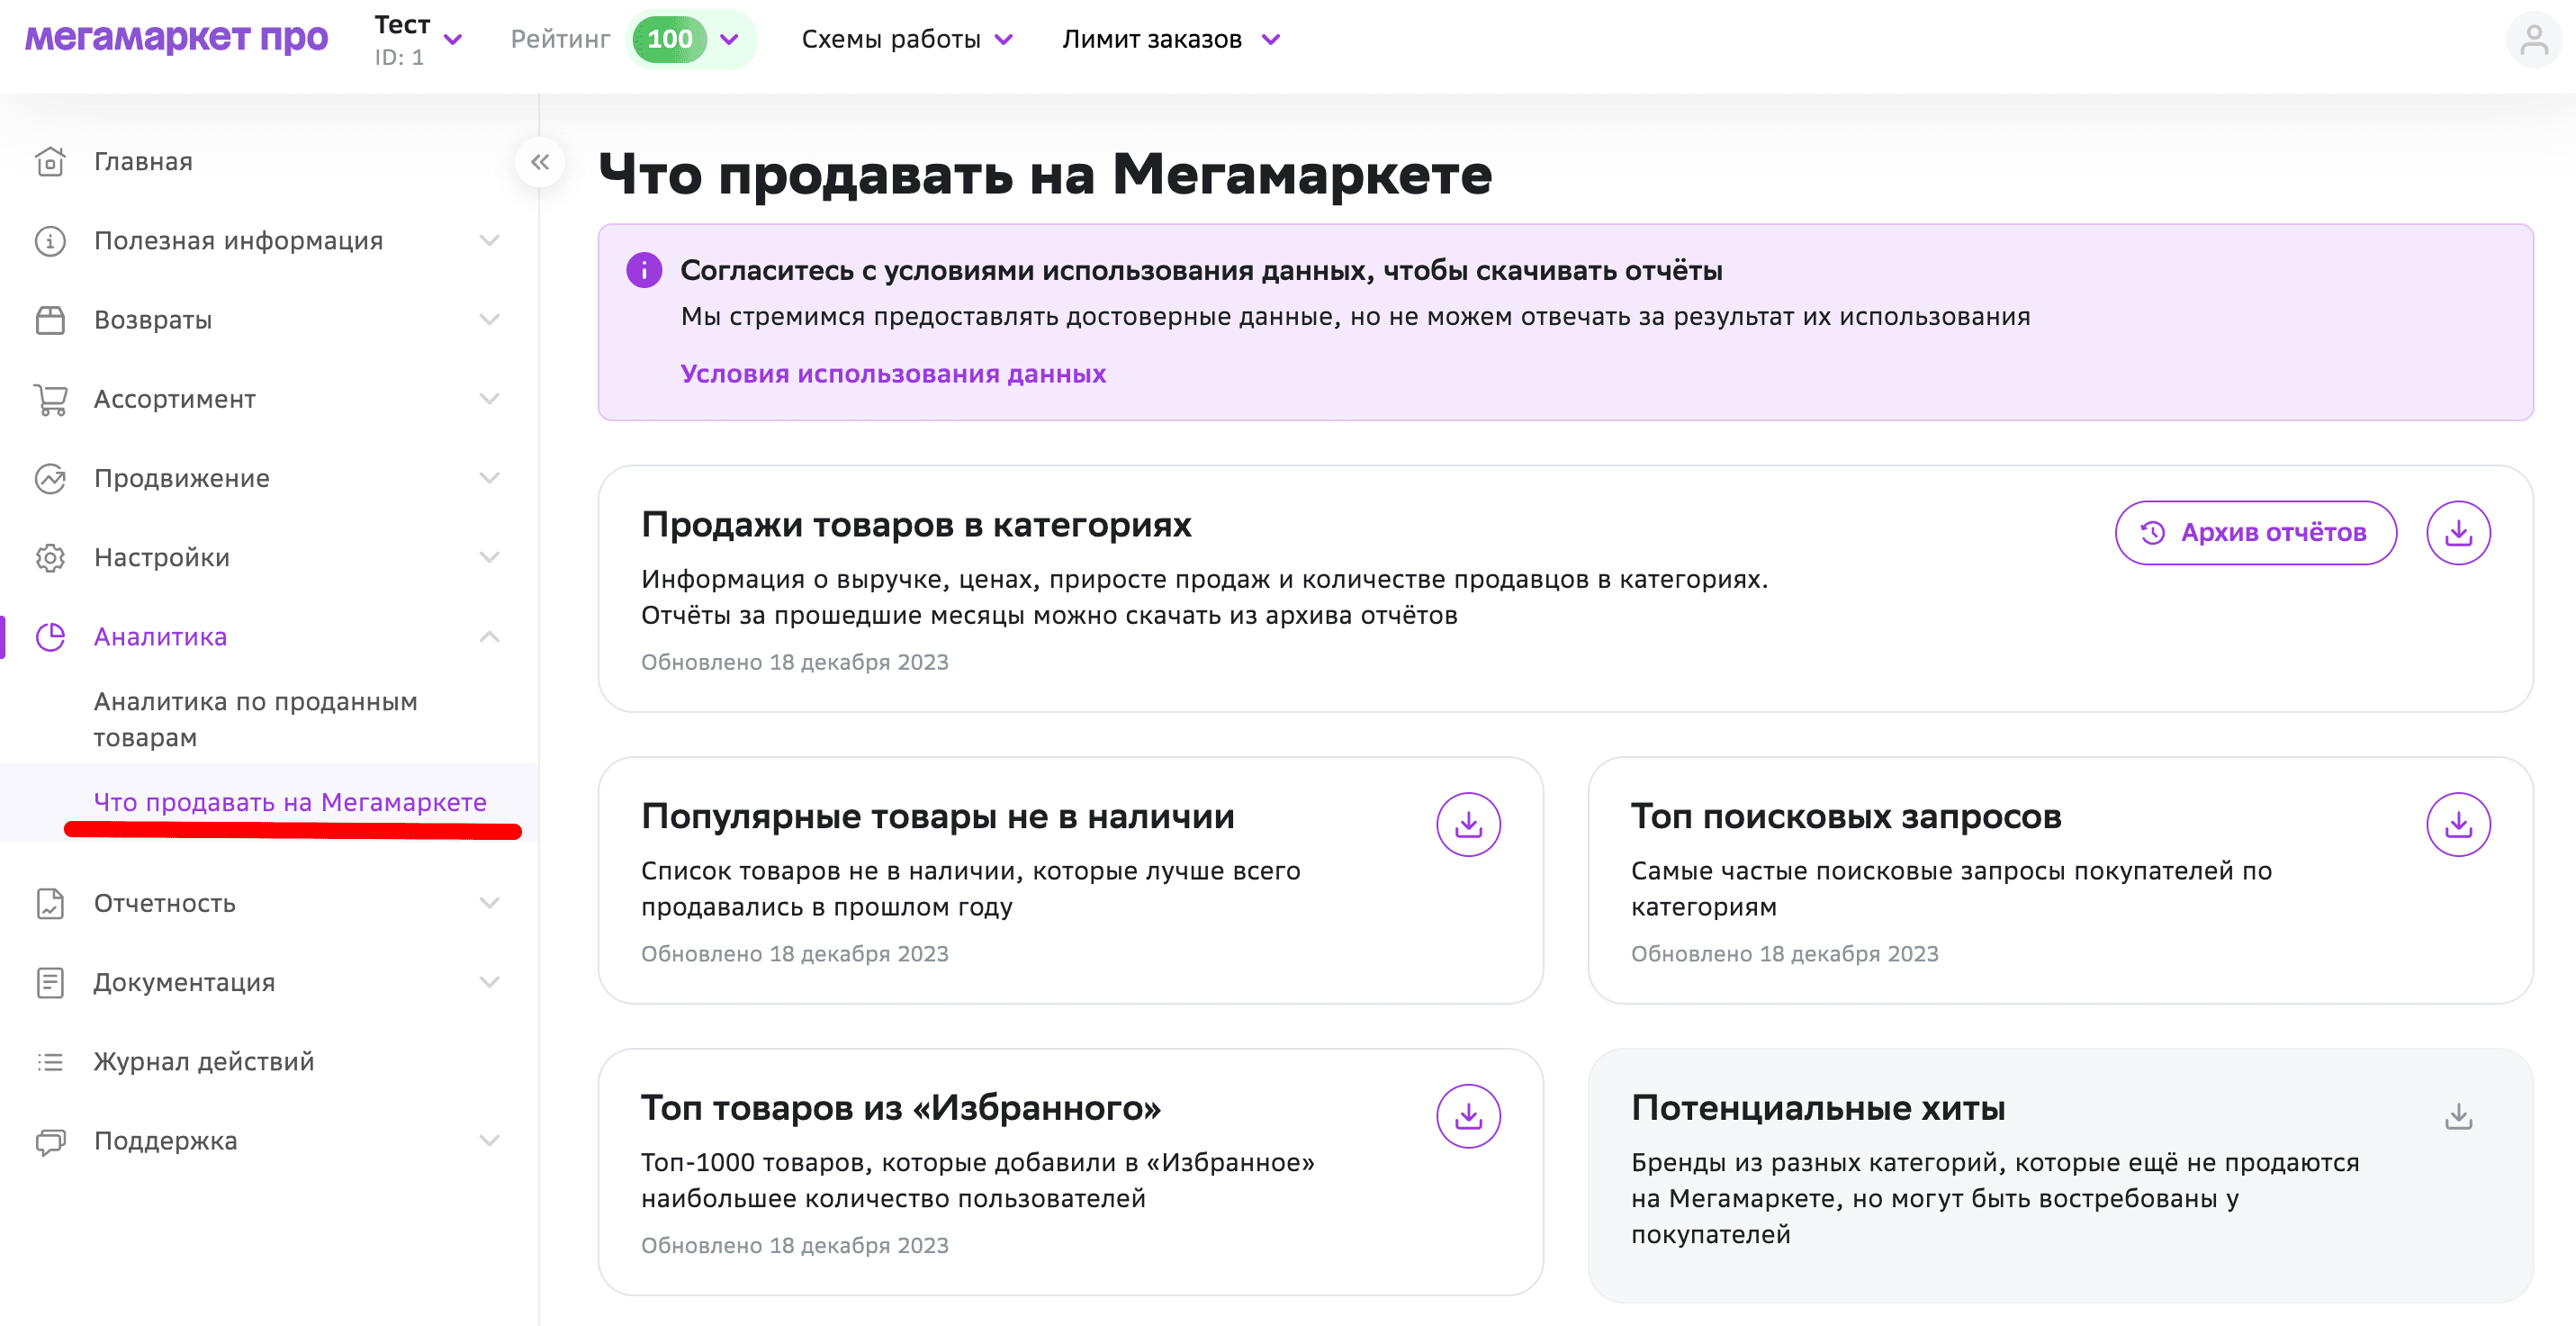
Task: Expand the Полезная информация chevron
Action: coord(489,240)
